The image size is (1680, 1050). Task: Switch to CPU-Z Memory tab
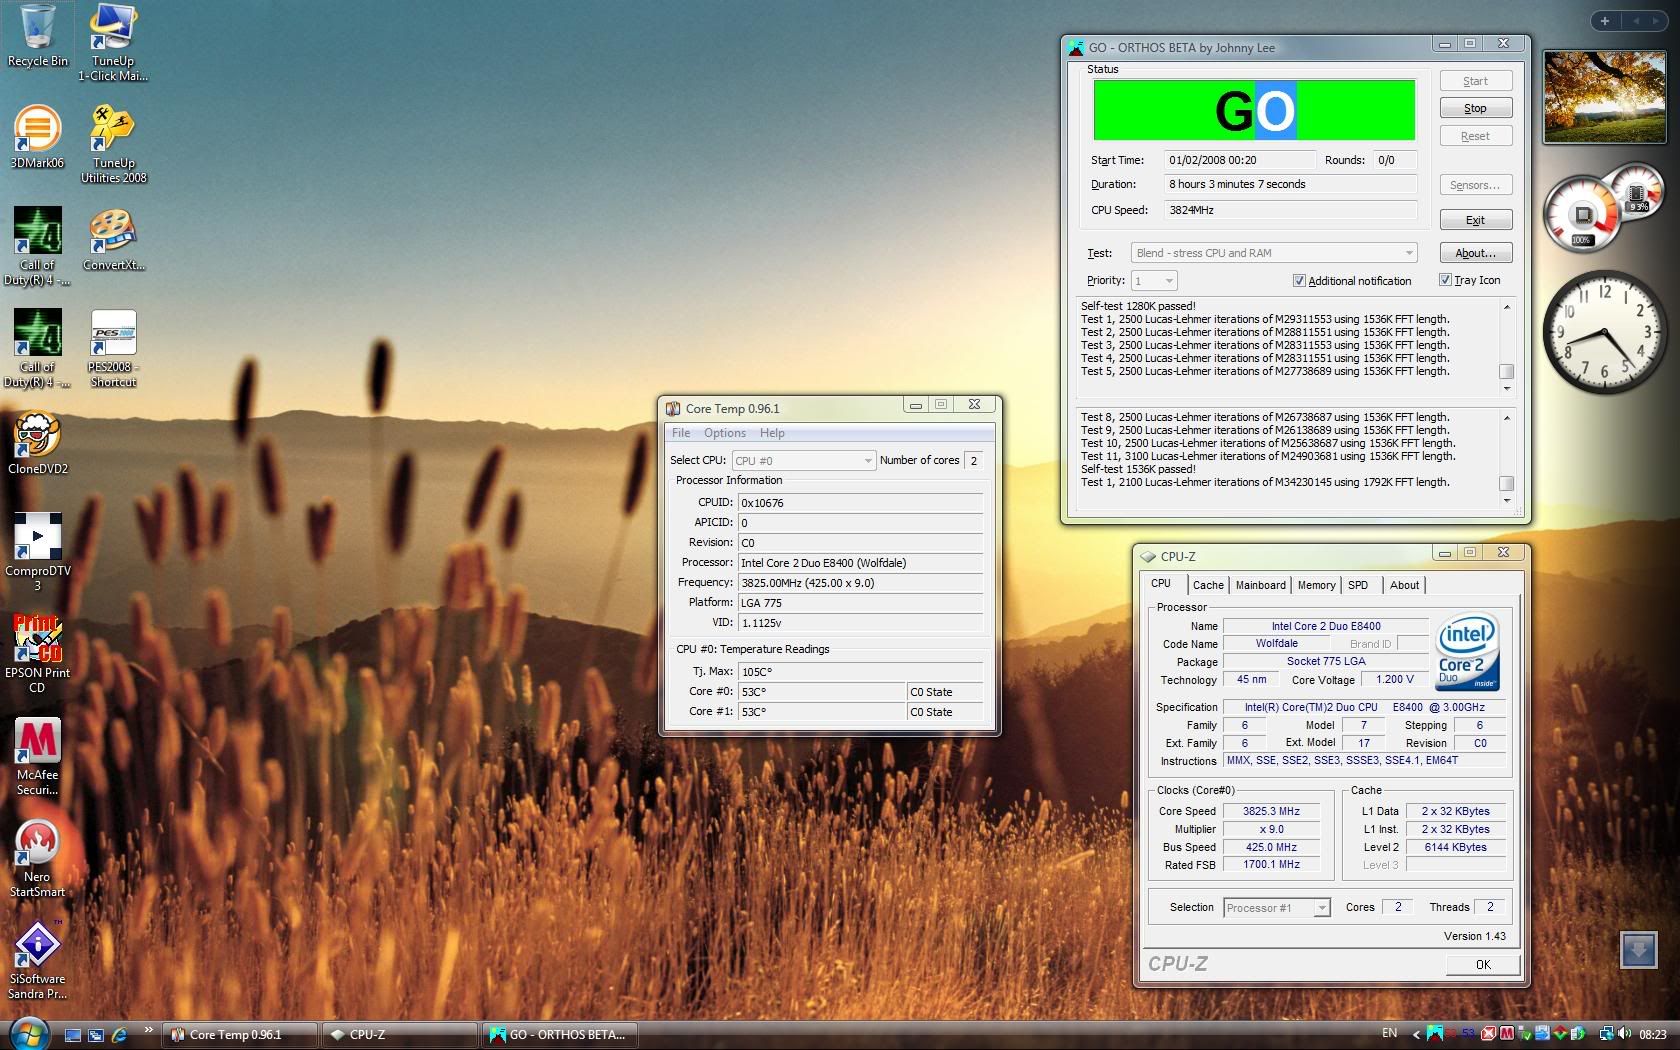[1316, 585]
